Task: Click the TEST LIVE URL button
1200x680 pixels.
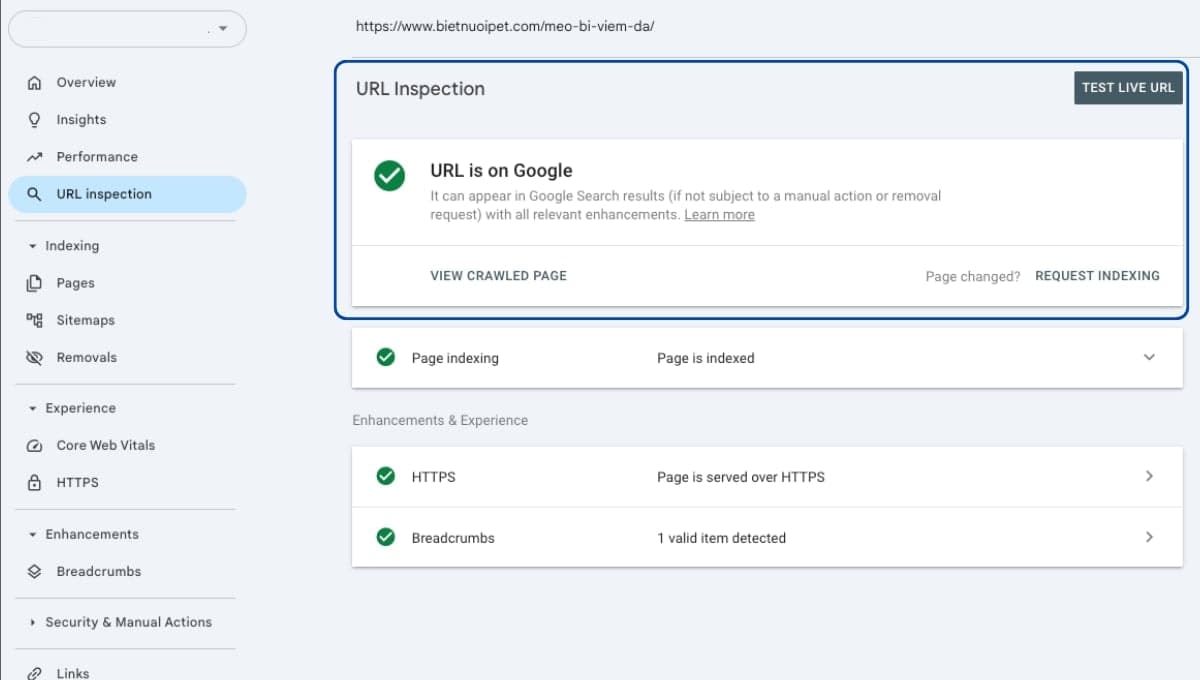Action: (x=1128, y=88)
